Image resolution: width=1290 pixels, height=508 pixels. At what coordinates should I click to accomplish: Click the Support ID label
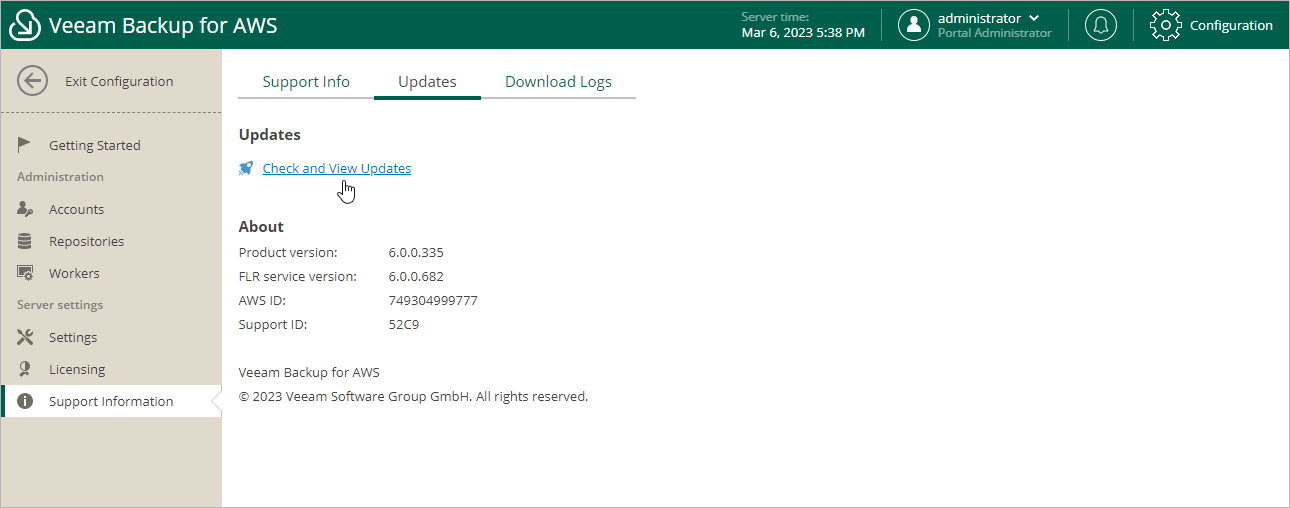[x=273, y=324]
